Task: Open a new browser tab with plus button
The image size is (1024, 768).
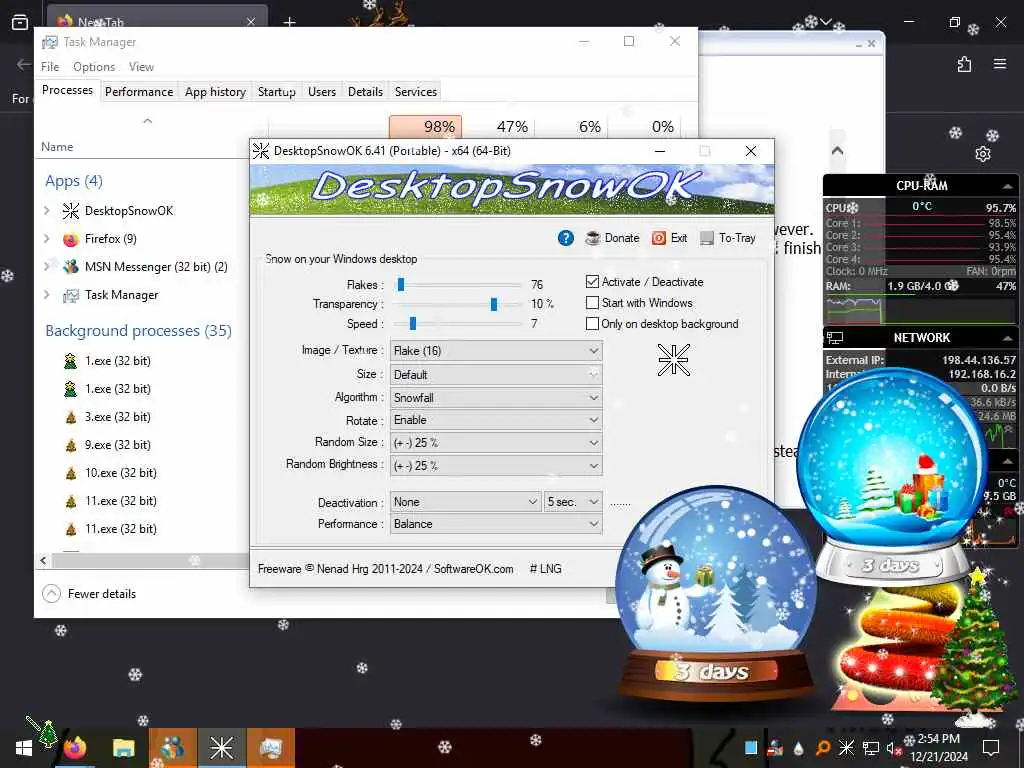Action: click(x=289, y=22)
